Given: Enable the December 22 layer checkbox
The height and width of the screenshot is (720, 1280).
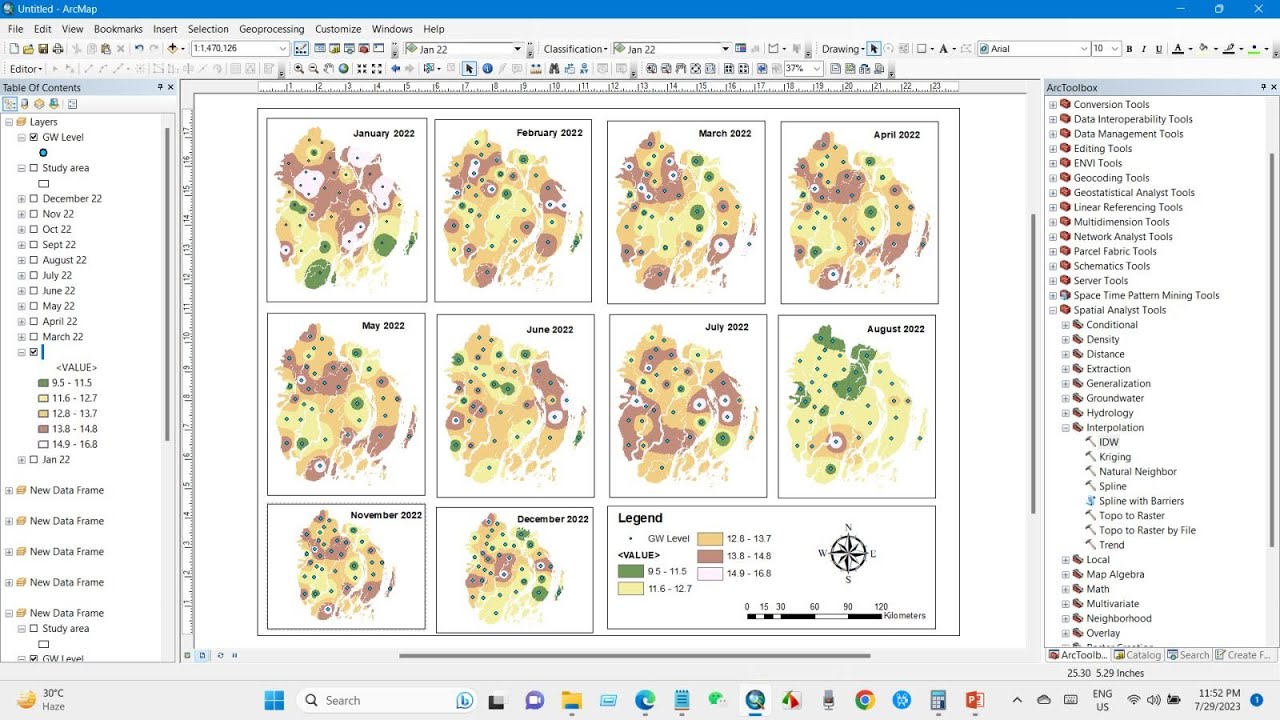Looking at the screenshot, I should pos(34,199).
